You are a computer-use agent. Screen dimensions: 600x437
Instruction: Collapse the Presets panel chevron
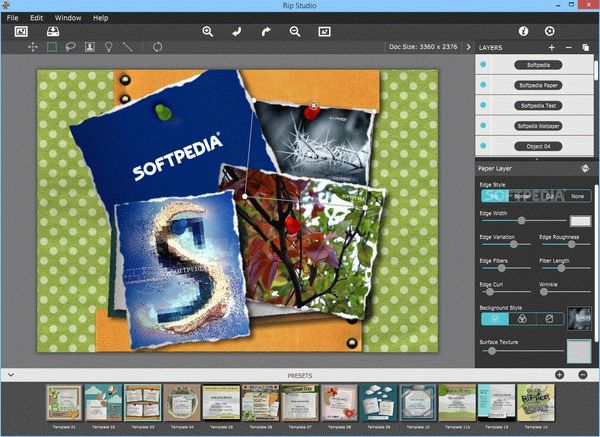[11, 374]
